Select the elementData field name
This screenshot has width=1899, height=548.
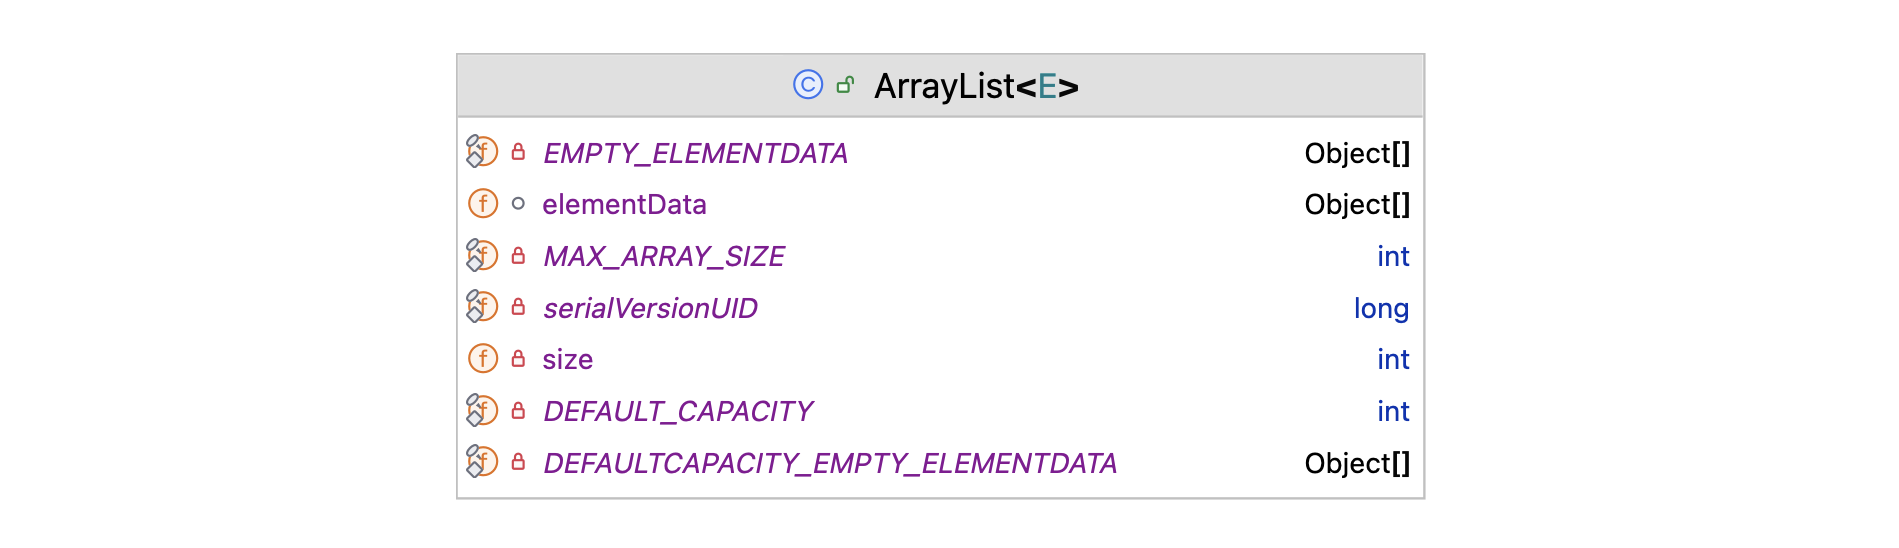624,205
